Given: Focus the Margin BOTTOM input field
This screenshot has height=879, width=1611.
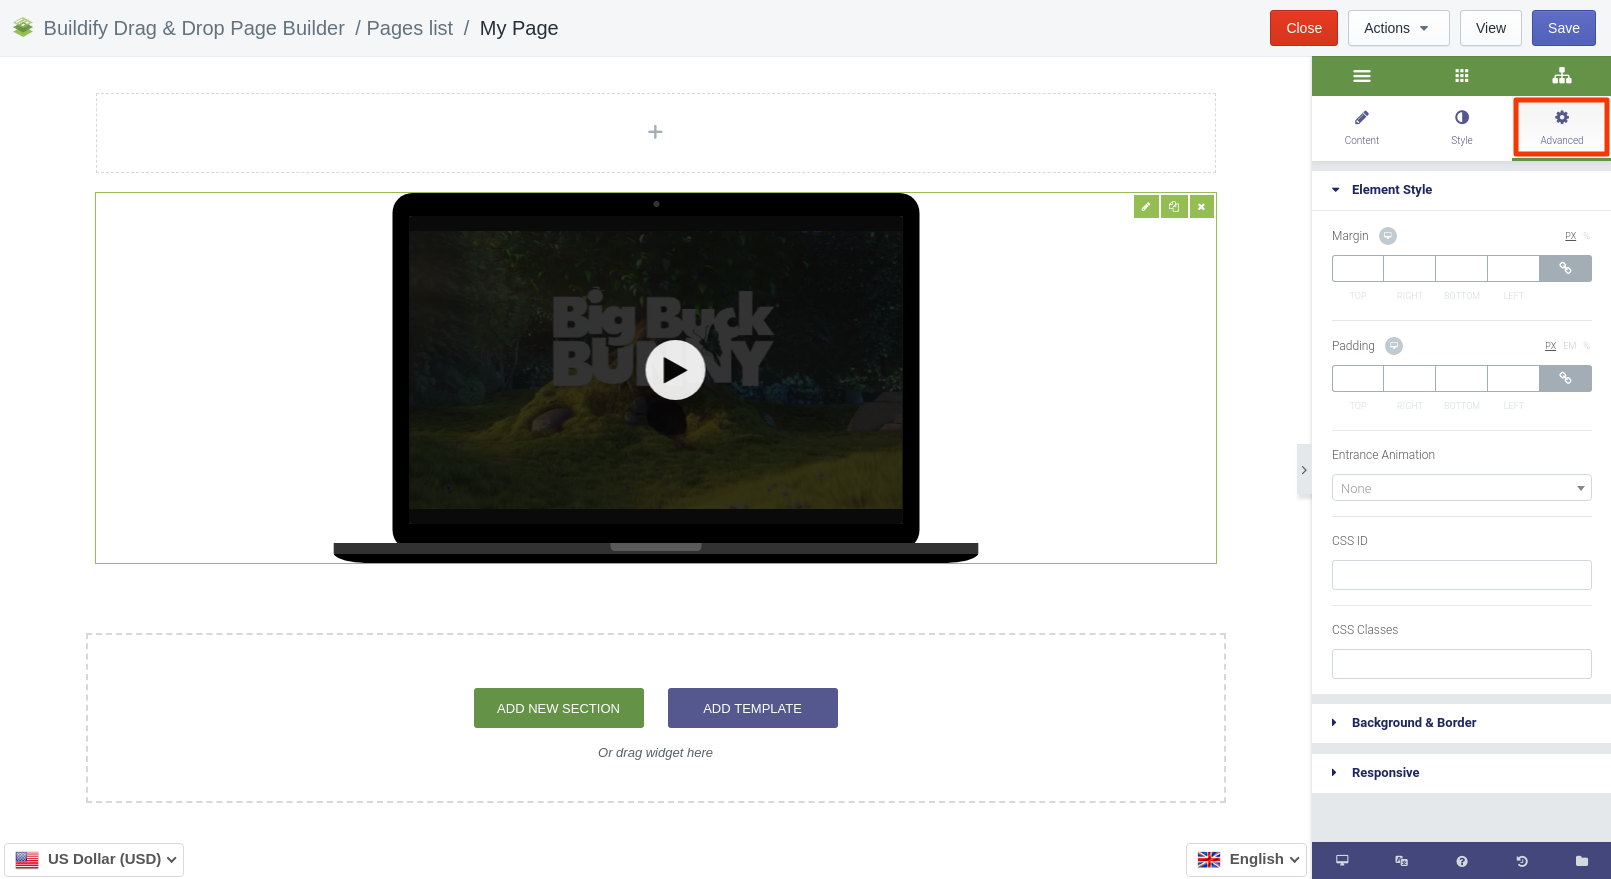Looking at the screenshot, I should click(1462, 268).
